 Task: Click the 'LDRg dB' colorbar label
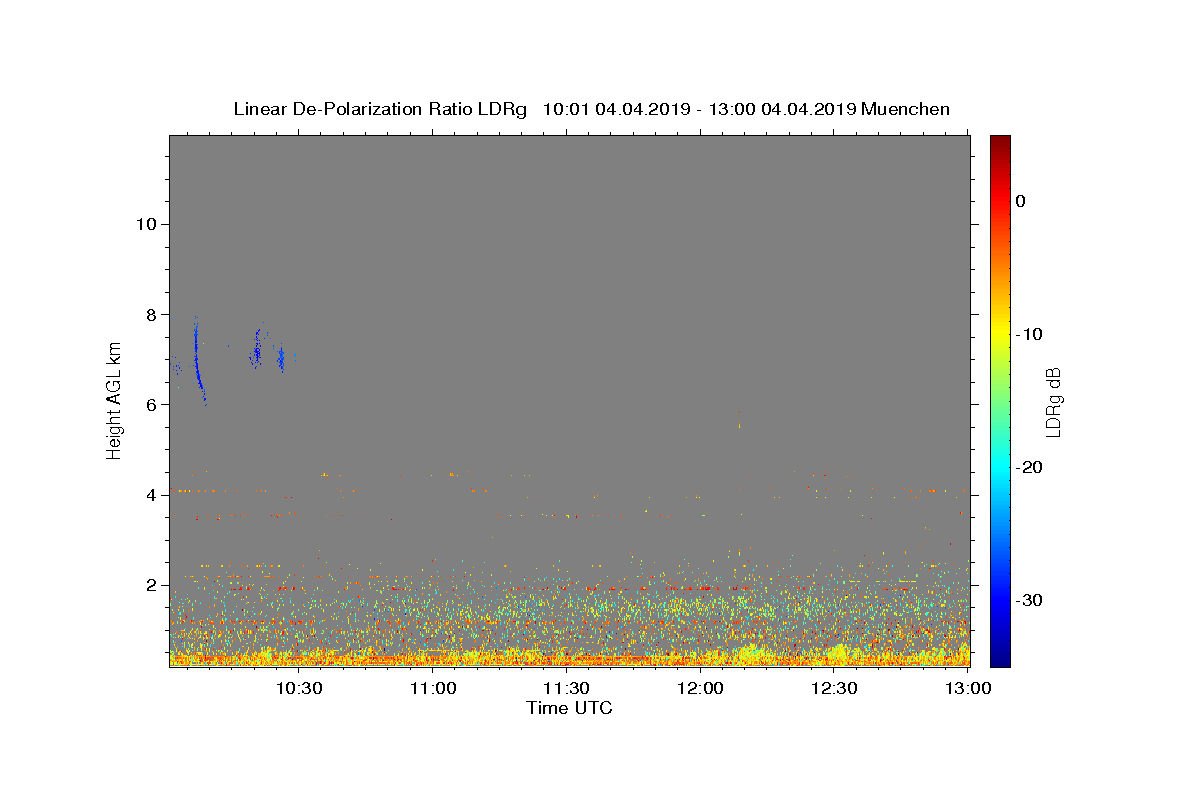click(x=1053, y=401)
